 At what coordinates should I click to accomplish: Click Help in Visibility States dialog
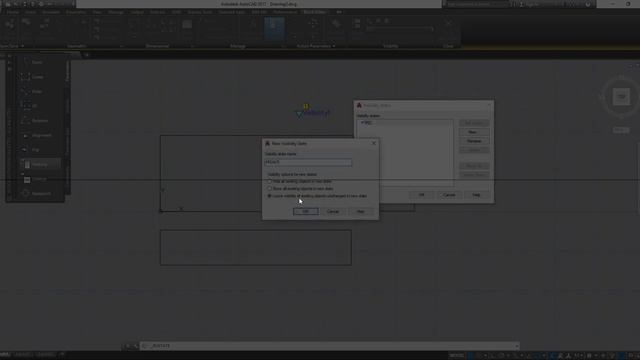[476, 195]
